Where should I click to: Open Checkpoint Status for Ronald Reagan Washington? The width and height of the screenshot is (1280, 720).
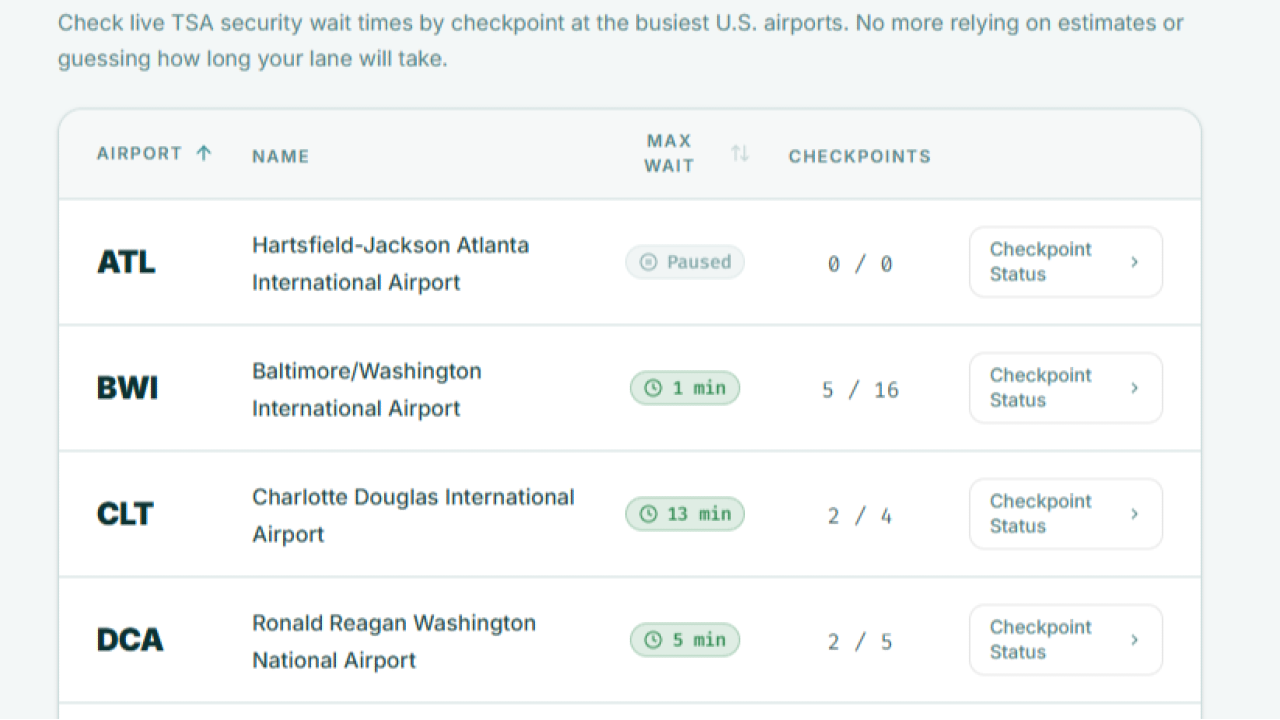pyautogui.click(x=1065, y=640)
